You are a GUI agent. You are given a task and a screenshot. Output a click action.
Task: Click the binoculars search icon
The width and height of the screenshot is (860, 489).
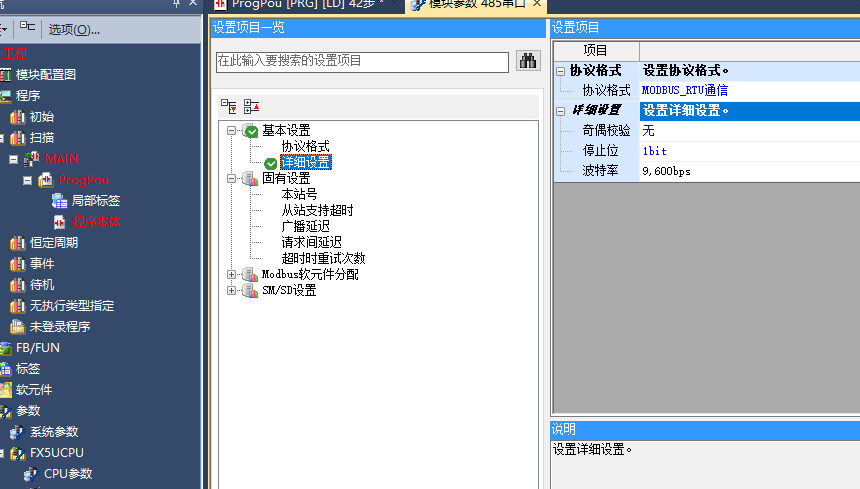[527, 61]
